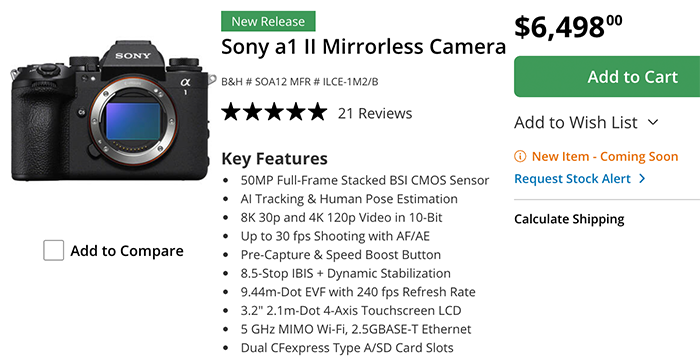Click the Add to Compare label text

(x=127, y=251)
